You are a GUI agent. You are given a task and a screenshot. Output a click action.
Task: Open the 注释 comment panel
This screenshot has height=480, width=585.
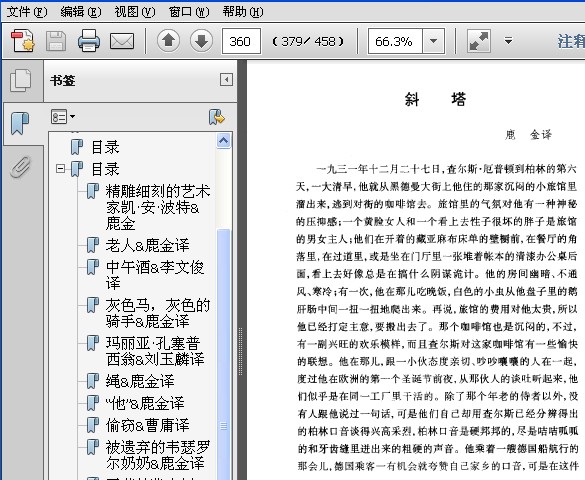point(571,41)
